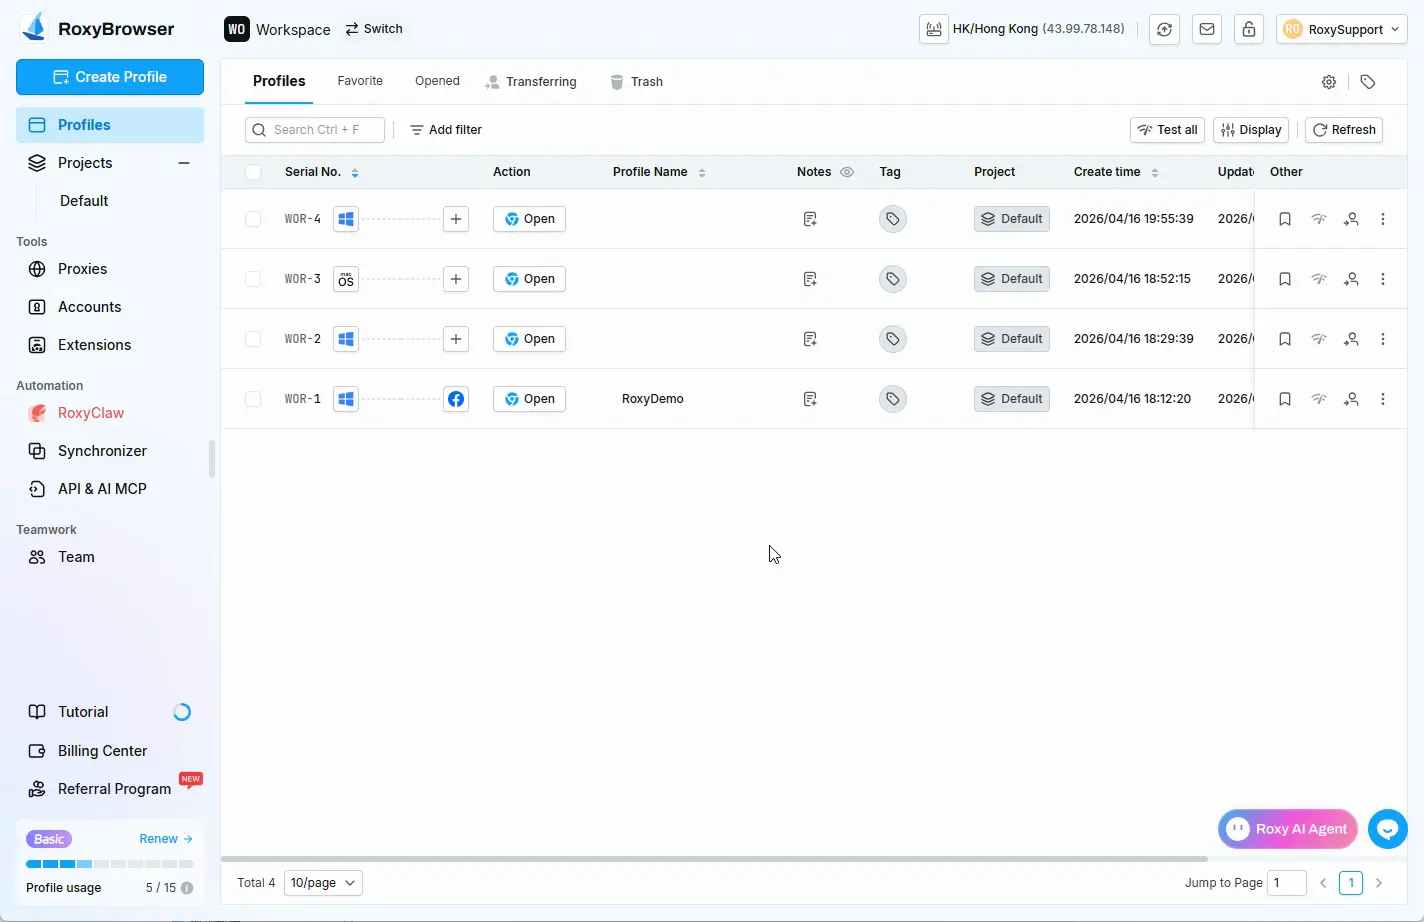The height and width of the screenshot is (922, 1424).
Task: Test proxy connection for WOR-2 row
Action: 1319,339
